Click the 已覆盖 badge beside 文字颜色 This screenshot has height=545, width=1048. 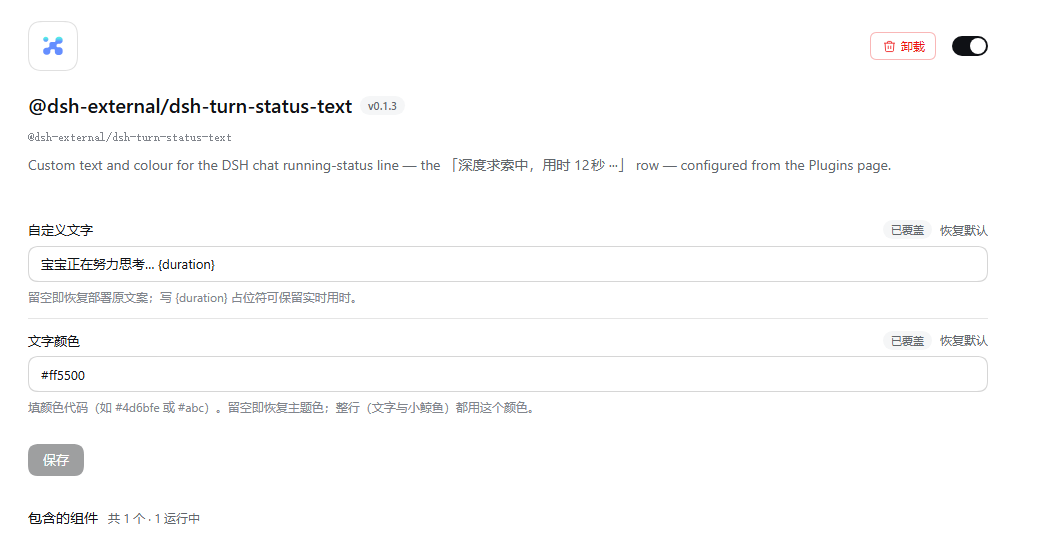tap(907, 341)
